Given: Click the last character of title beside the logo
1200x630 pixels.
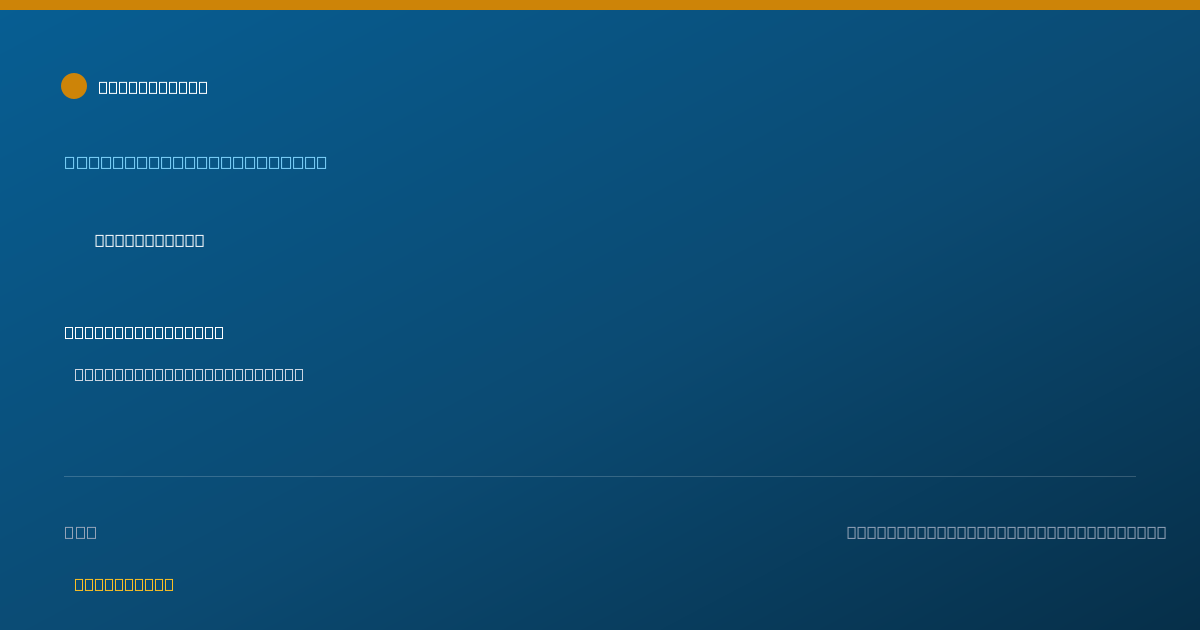Looking at the screenshot, I should [203, 87].
